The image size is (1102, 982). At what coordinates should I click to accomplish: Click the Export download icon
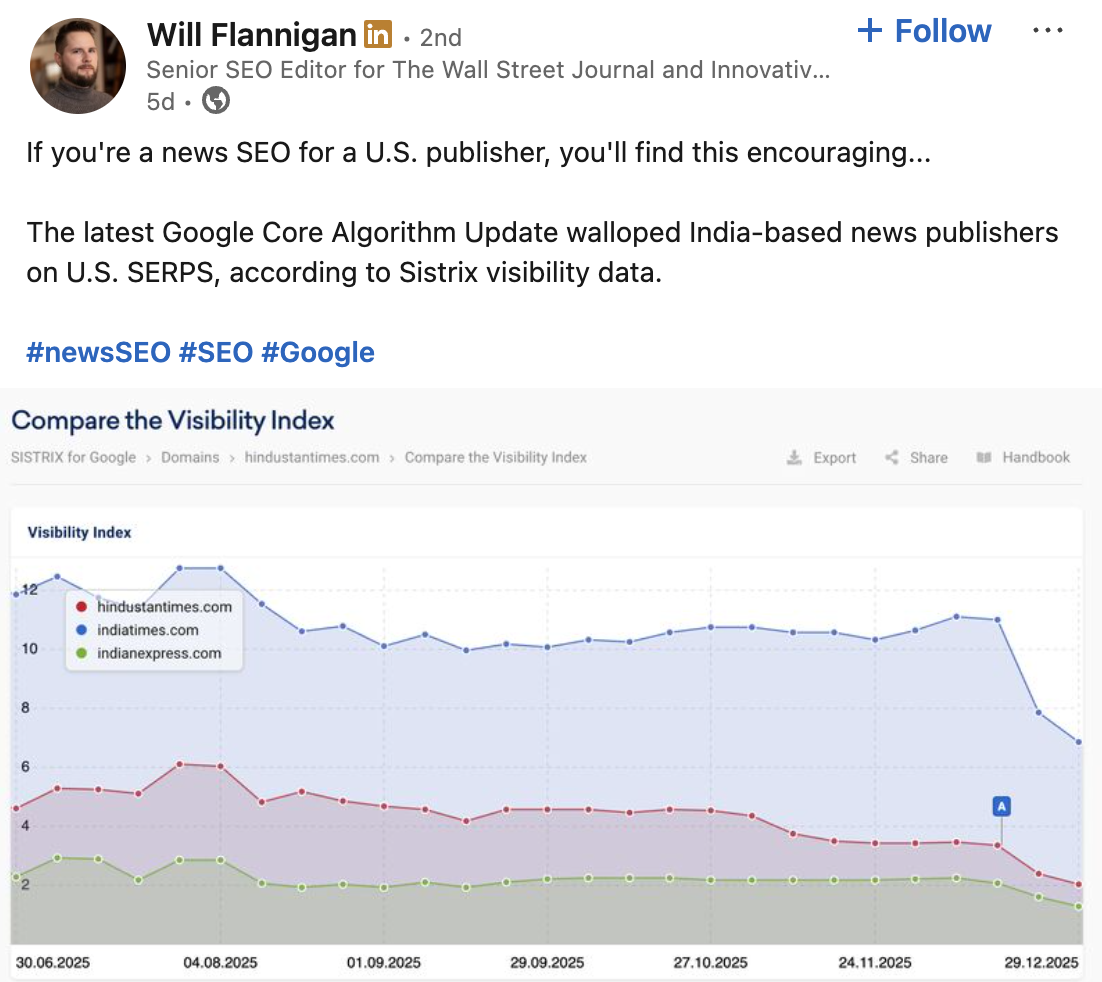795,457
